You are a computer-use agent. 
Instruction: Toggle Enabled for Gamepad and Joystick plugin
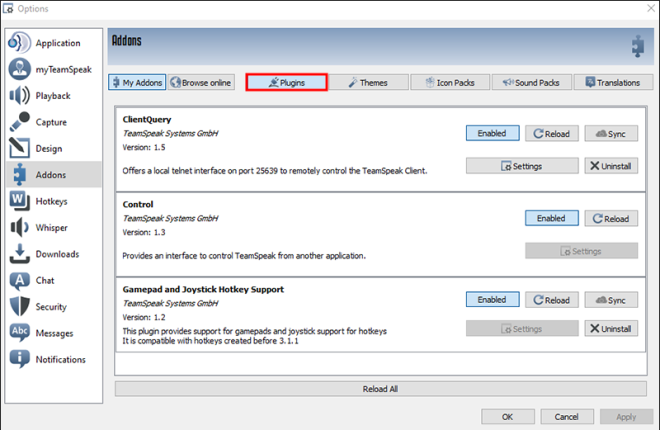pyautogui.click(x=492, y=300)
